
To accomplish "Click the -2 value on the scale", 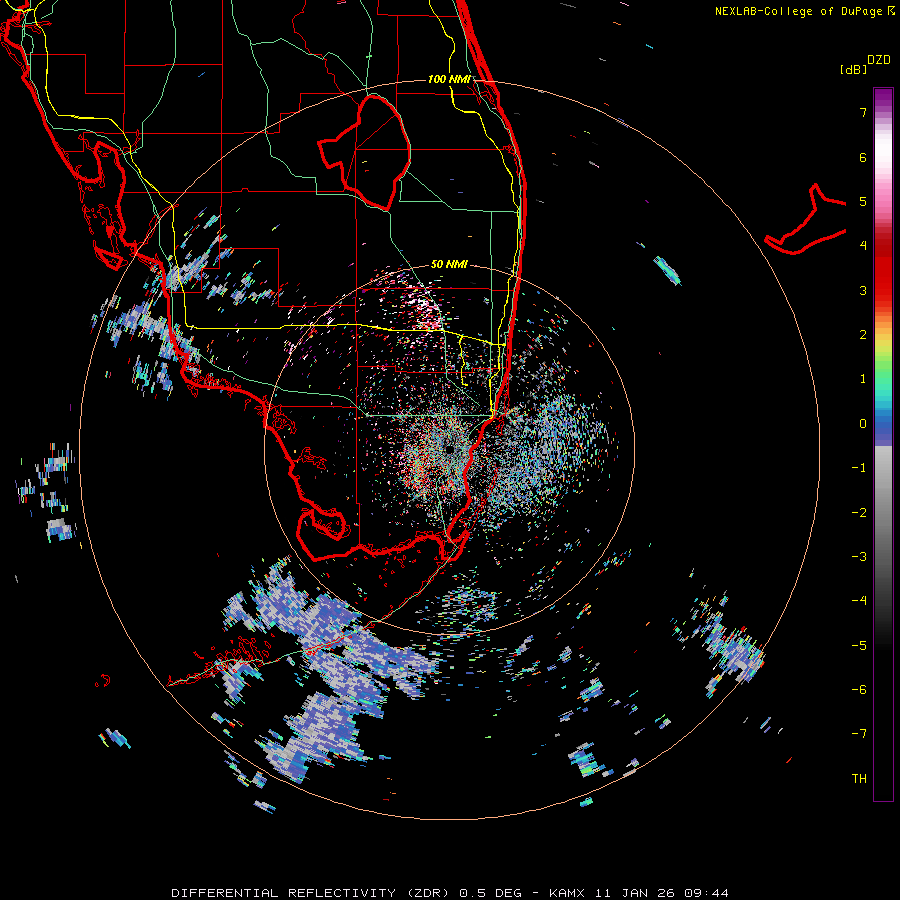I will 859,513.
